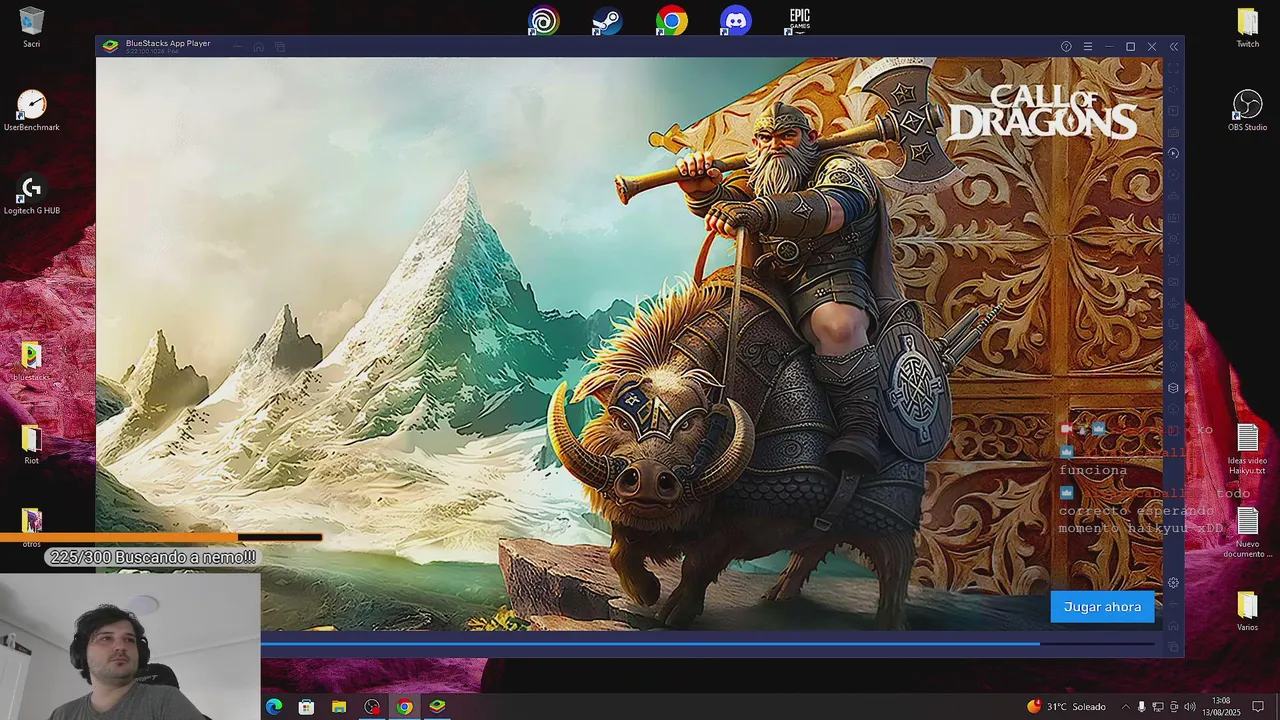Open BlueStacks multi-instance manager layers icon
This screenshot has height=720, width=1280.
[1174, 388]
